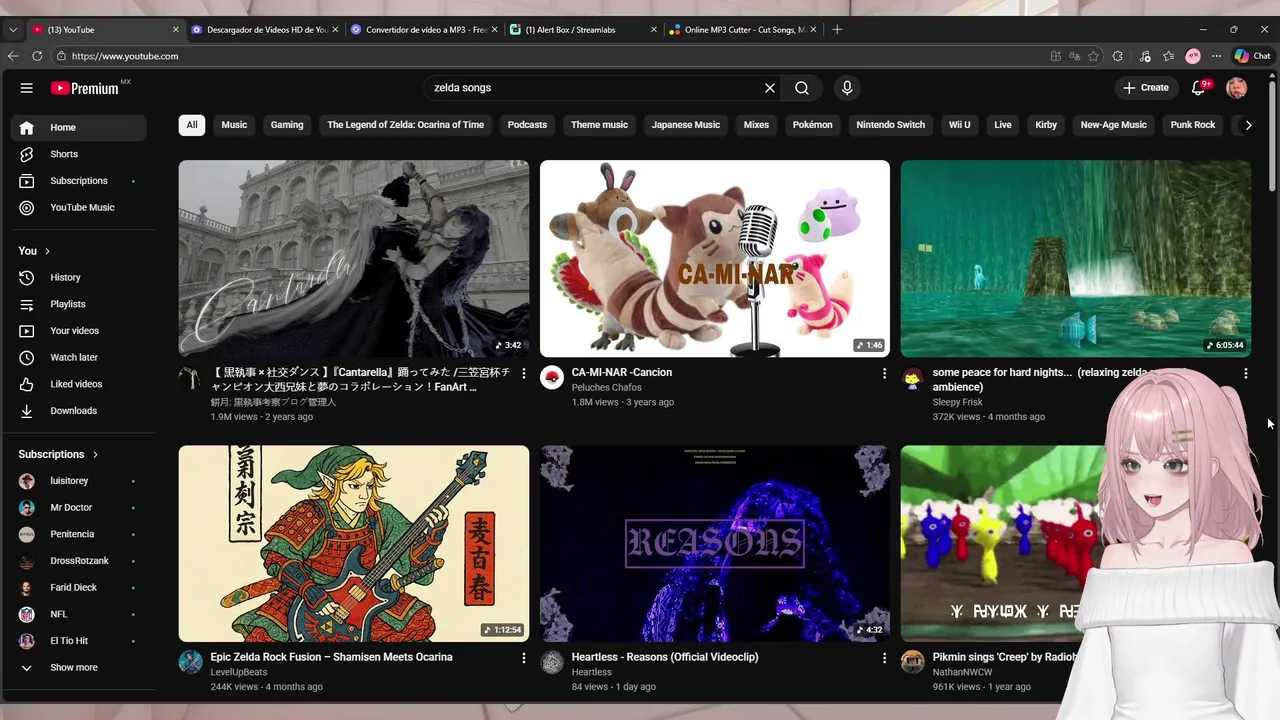Screen dimensions: 1280x720
Task: Select the Music filter chip
Action: (234, 125)
